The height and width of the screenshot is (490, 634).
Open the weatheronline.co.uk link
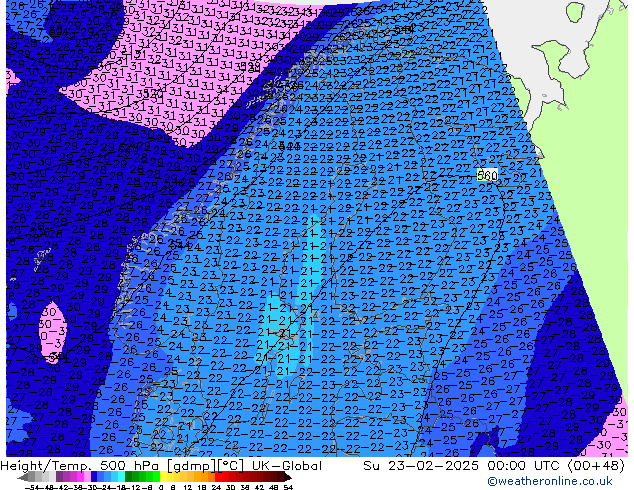[x=550, y=481]
